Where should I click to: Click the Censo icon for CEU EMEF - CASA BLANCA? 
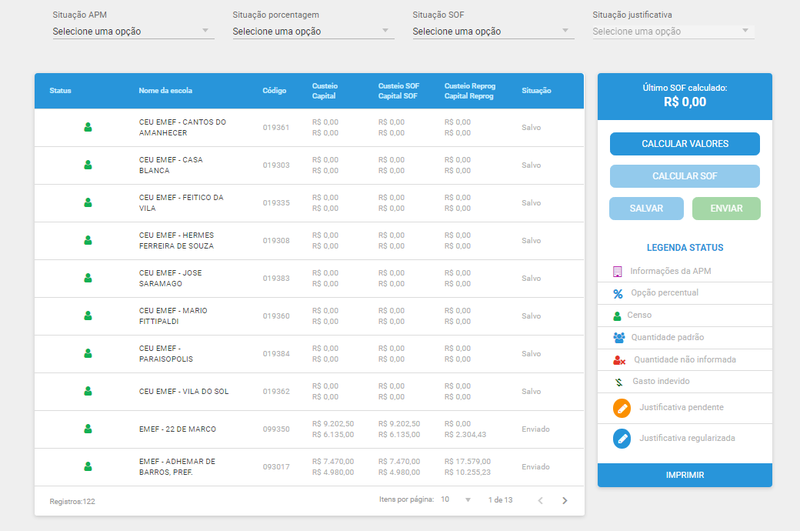88,165
